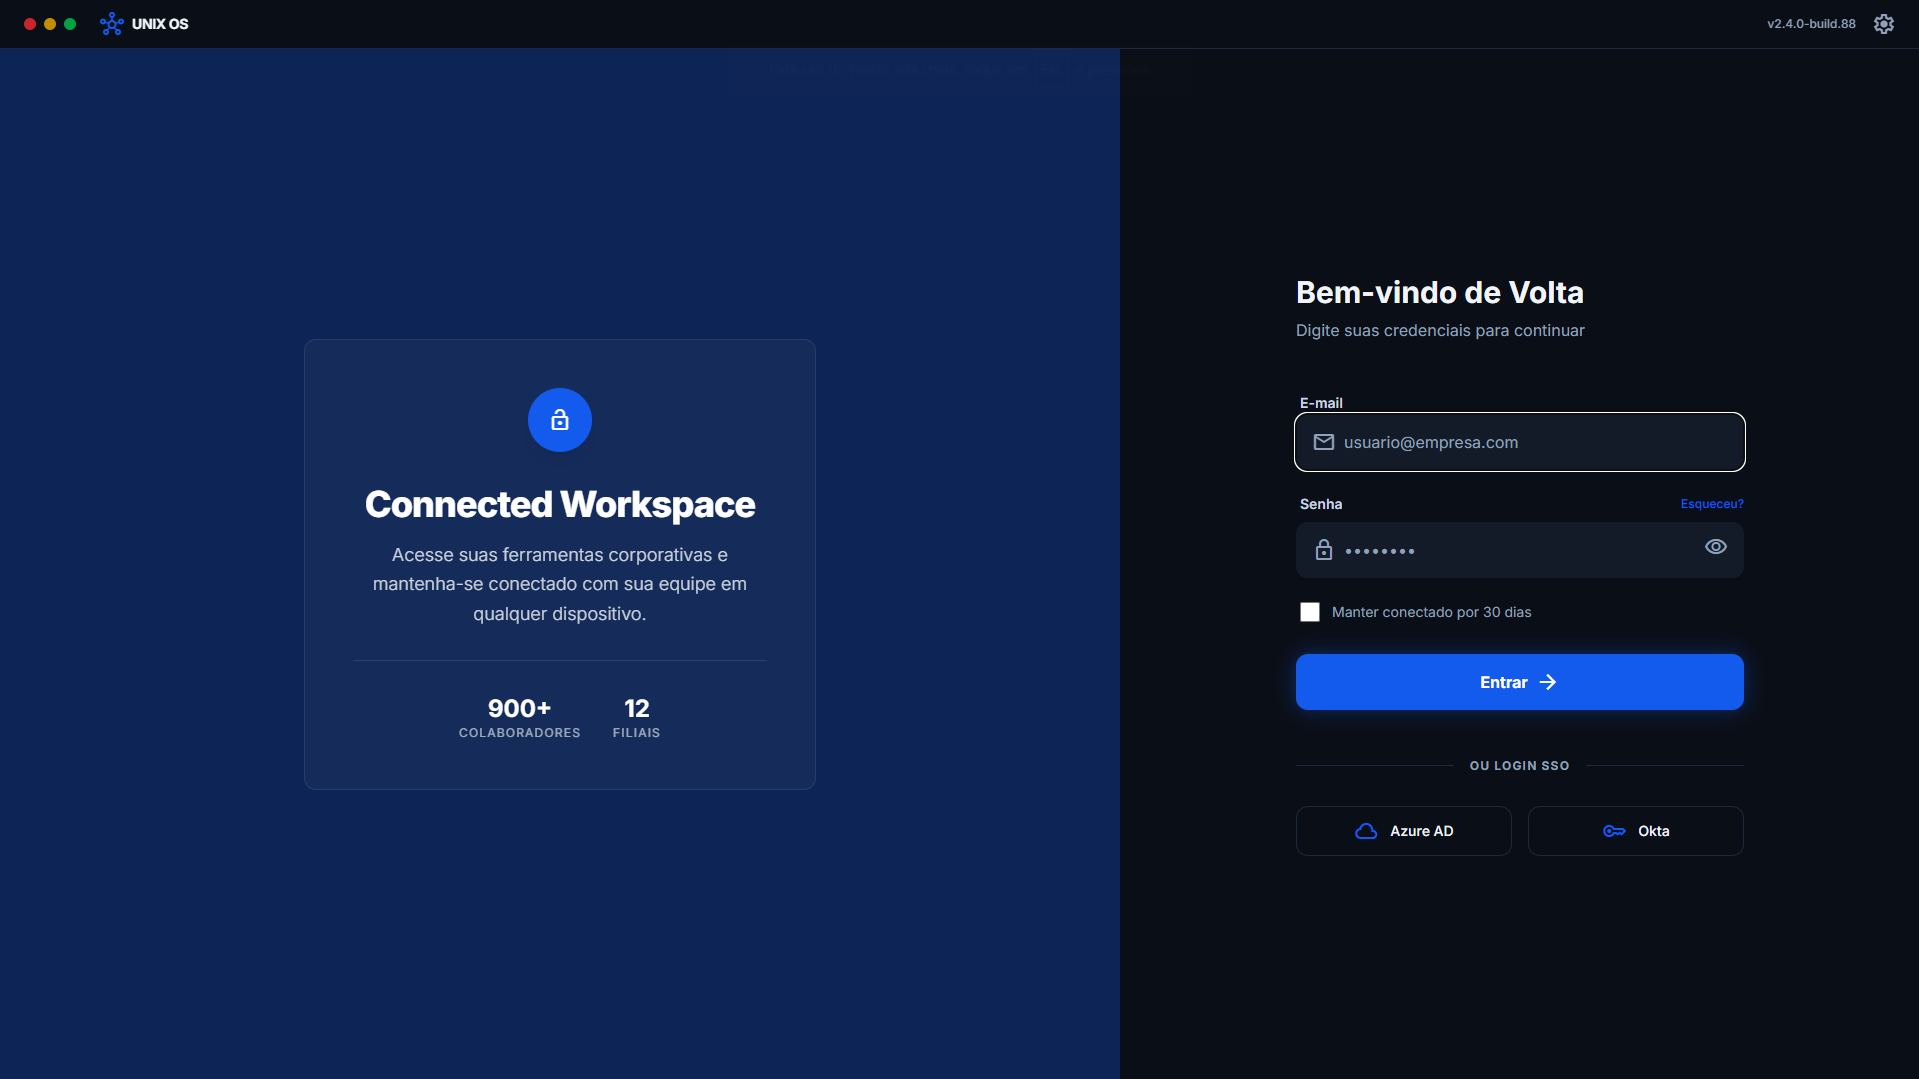Focus the E-mail input field
Viewport: 1919px width, 1079px height.
(x=1530, y=442)
